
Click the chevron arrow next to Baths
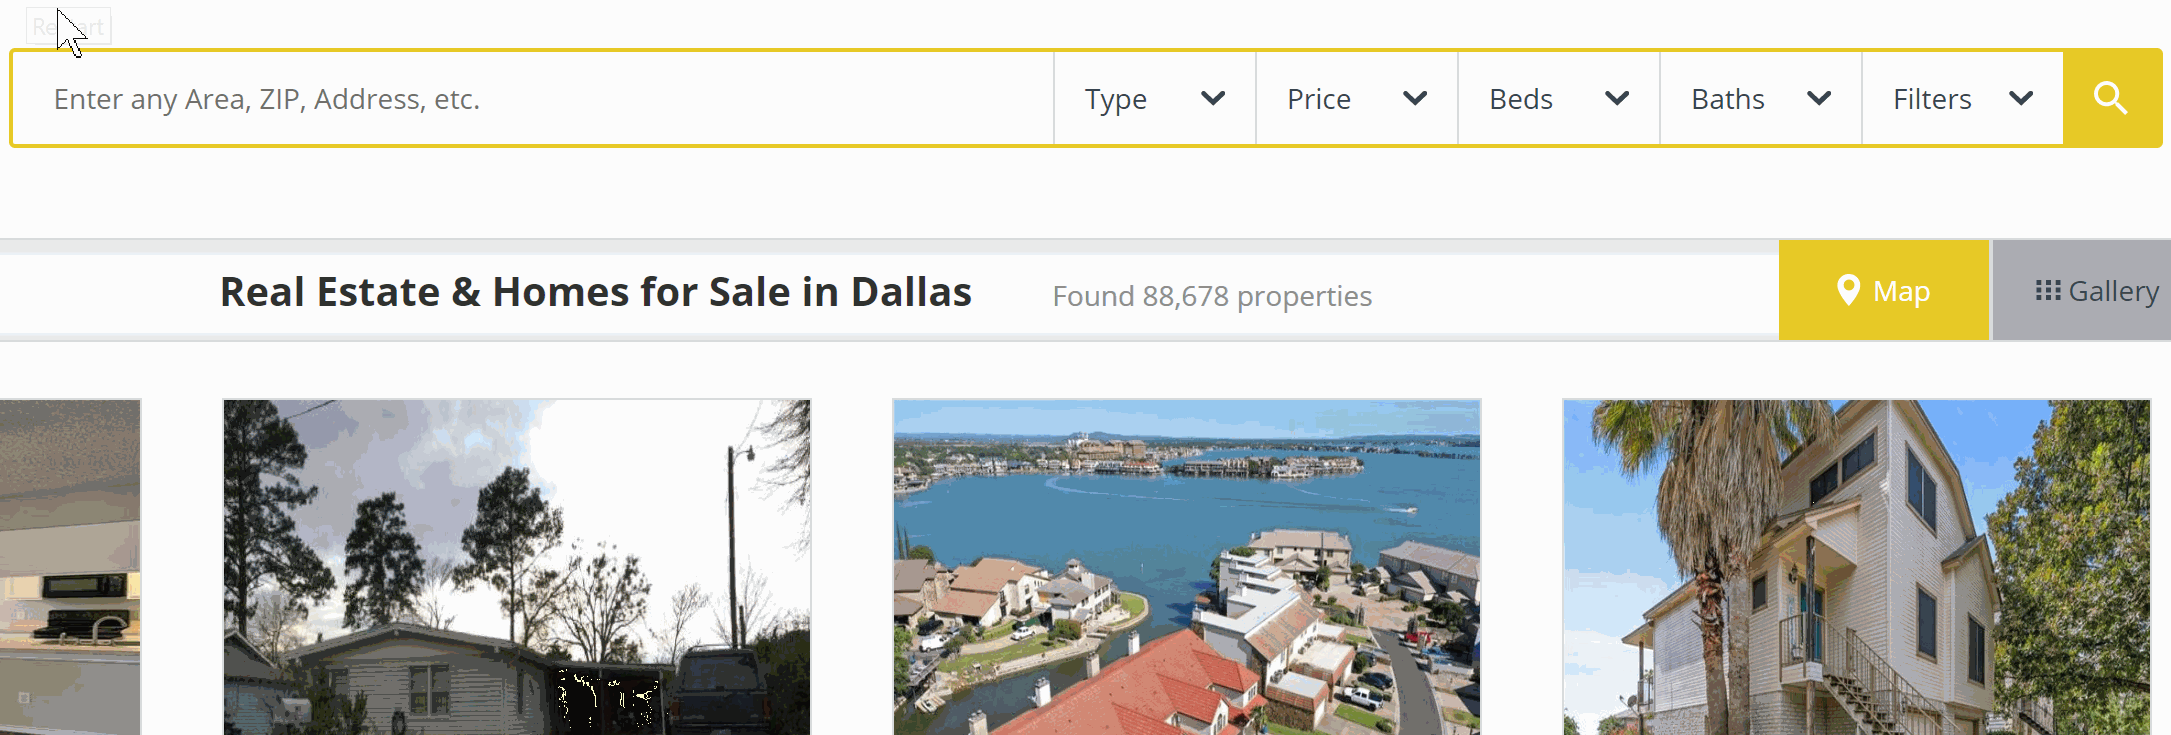pos(1819,98)
